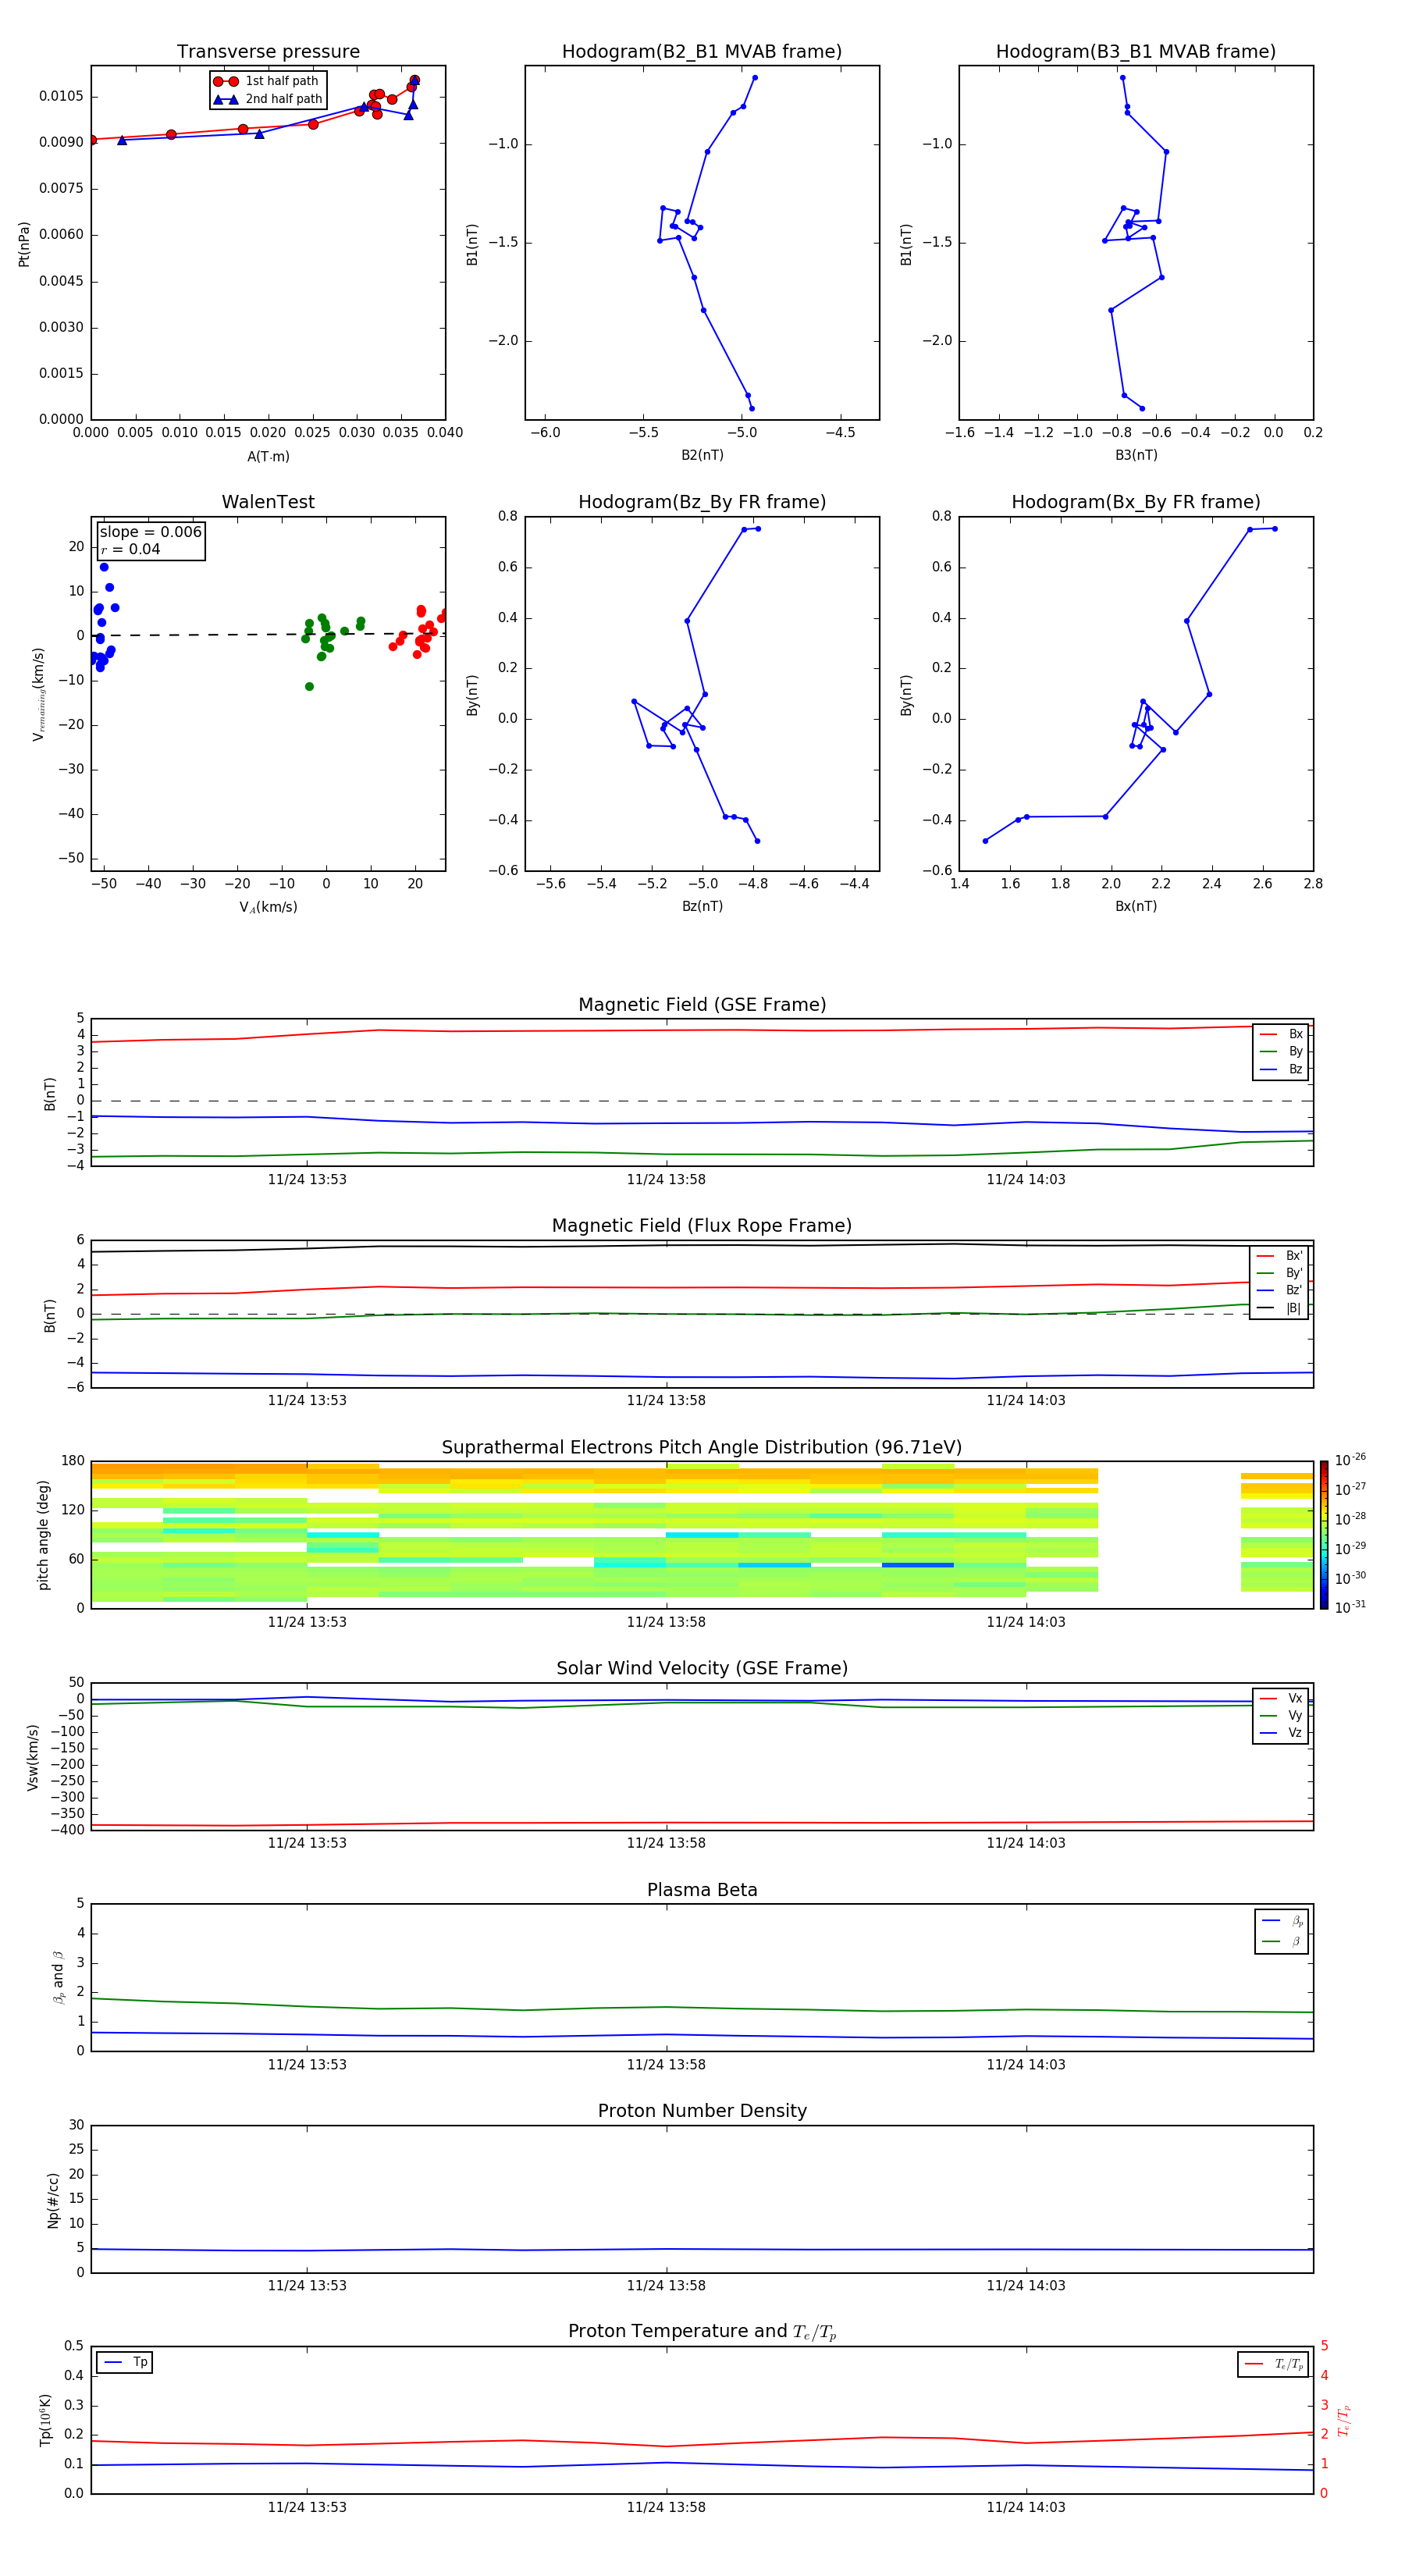Viewport: 1405px width, 2576px height.
Task: Click 'Proton Temperature and Te/Tp' title
Action: [x=702, y=2333]
